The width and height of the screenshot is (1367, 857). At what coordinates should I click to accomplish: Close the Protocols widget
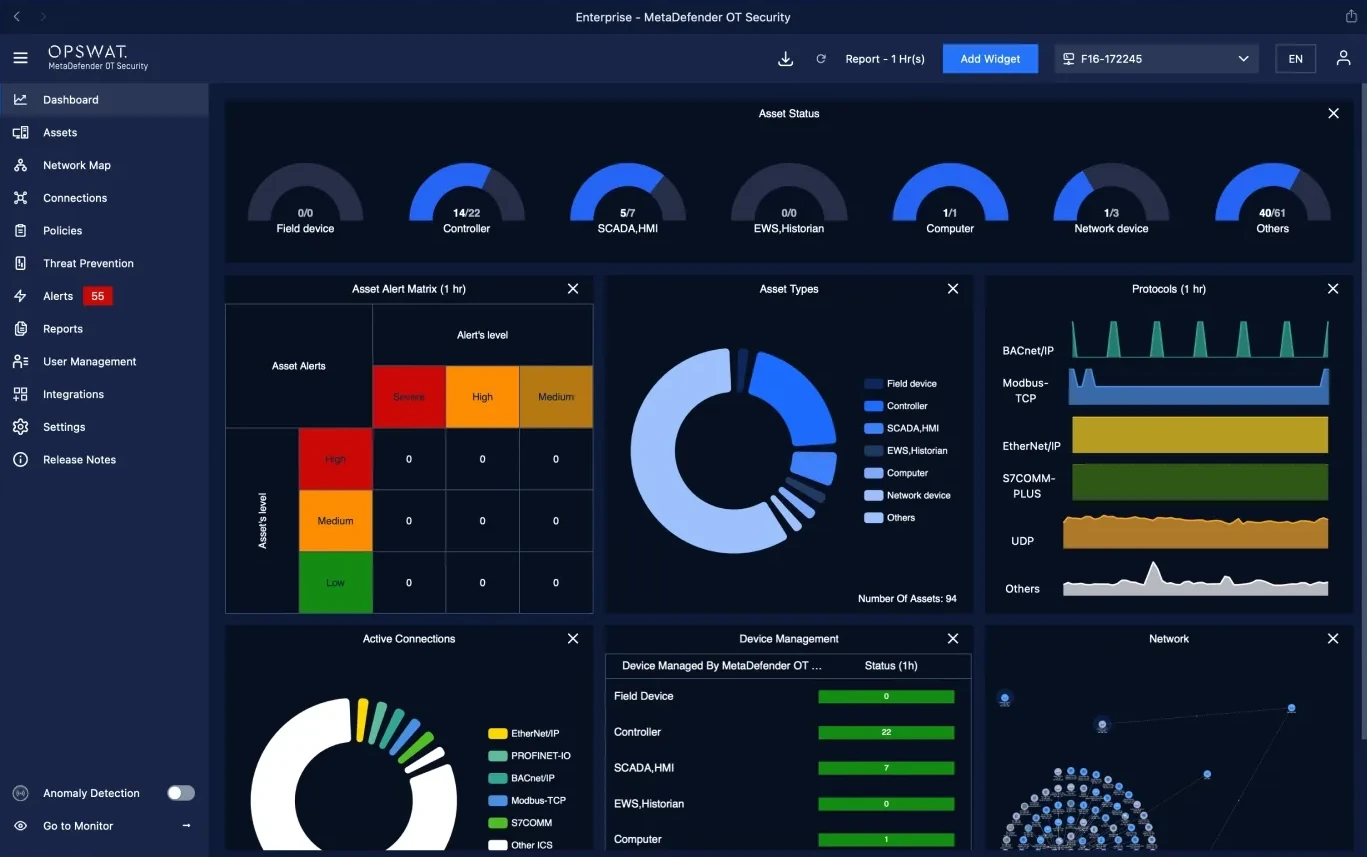coord(1333,289)
